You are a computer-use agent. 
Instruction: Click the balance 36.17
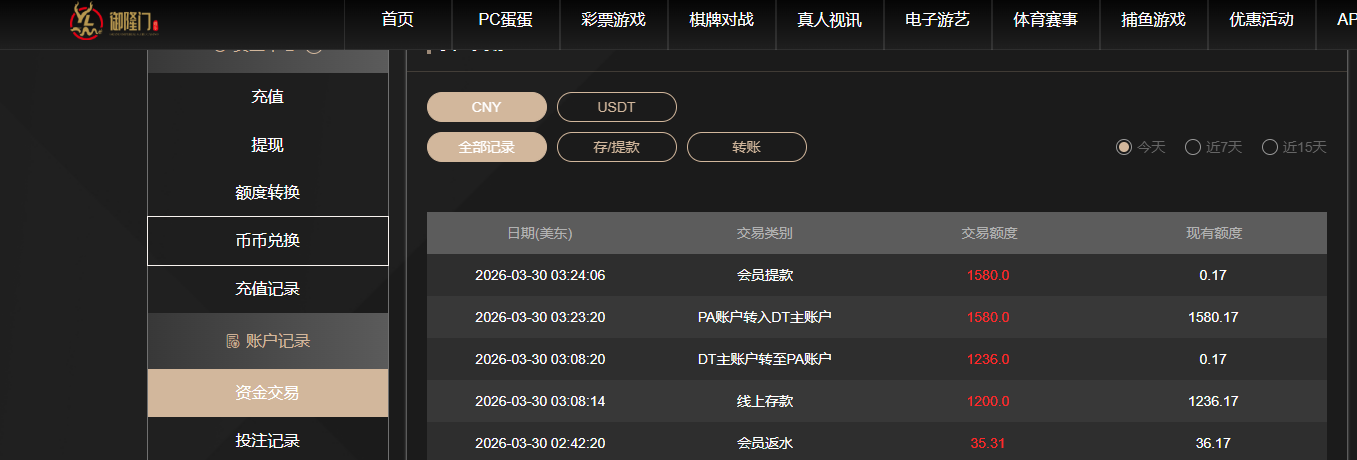pyautogui.click(x=1214, y=443)
